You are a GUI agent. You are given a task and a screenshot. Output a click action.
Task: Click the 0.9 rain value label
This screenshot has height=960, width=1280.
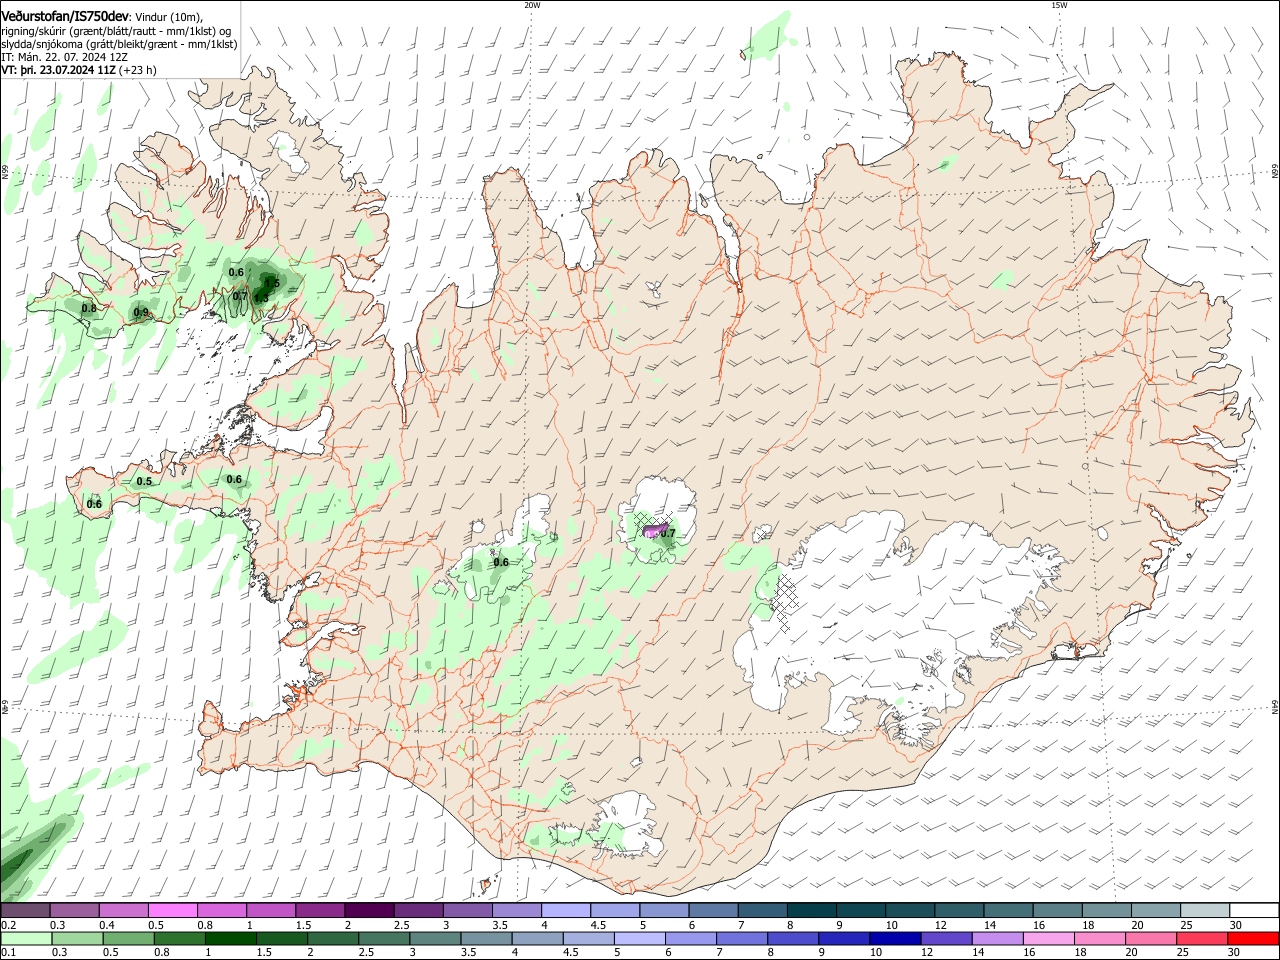142,313
